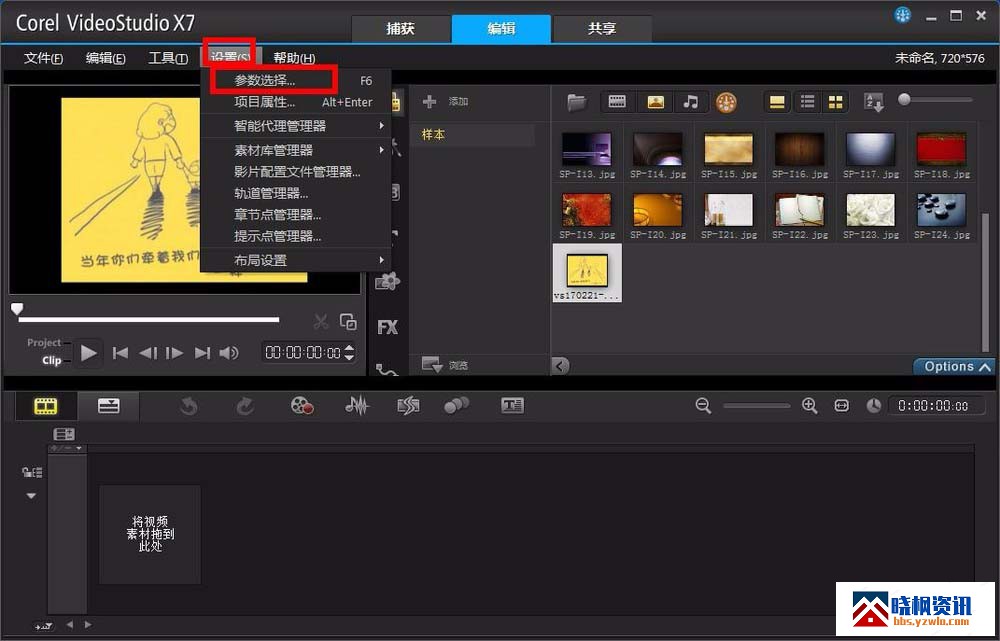Open the Subtitle Editor icon
The image size is (1000, 641).
pyautogui.click(x=513, y=406)
